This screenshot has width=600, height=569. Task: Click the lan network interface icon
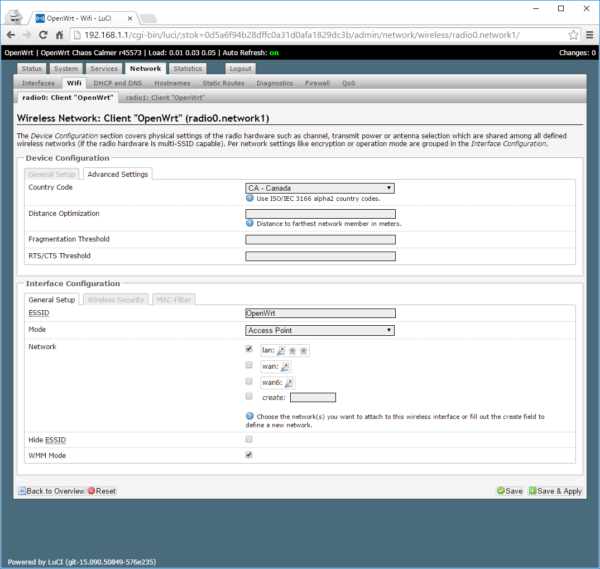(x=281, y=350)
